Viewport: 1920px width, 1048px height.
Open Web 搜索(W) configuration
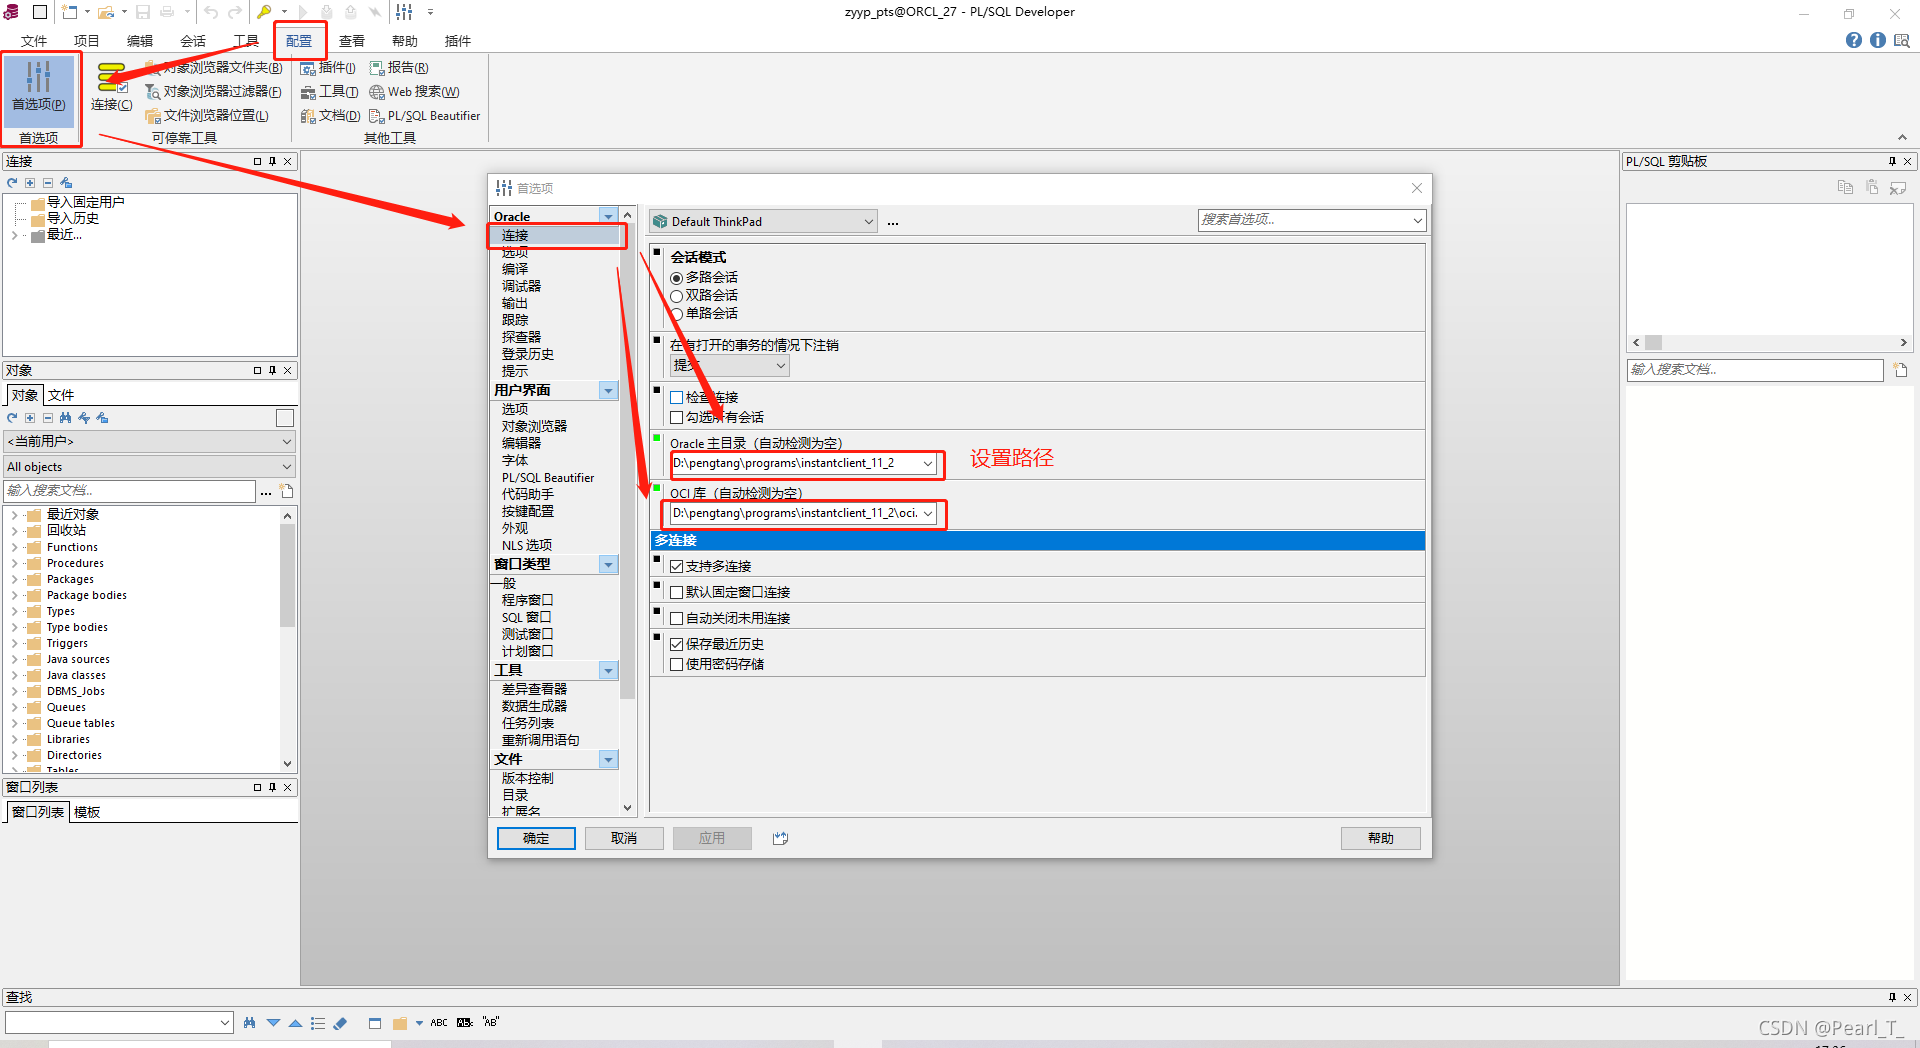click(x=414, y=91)
